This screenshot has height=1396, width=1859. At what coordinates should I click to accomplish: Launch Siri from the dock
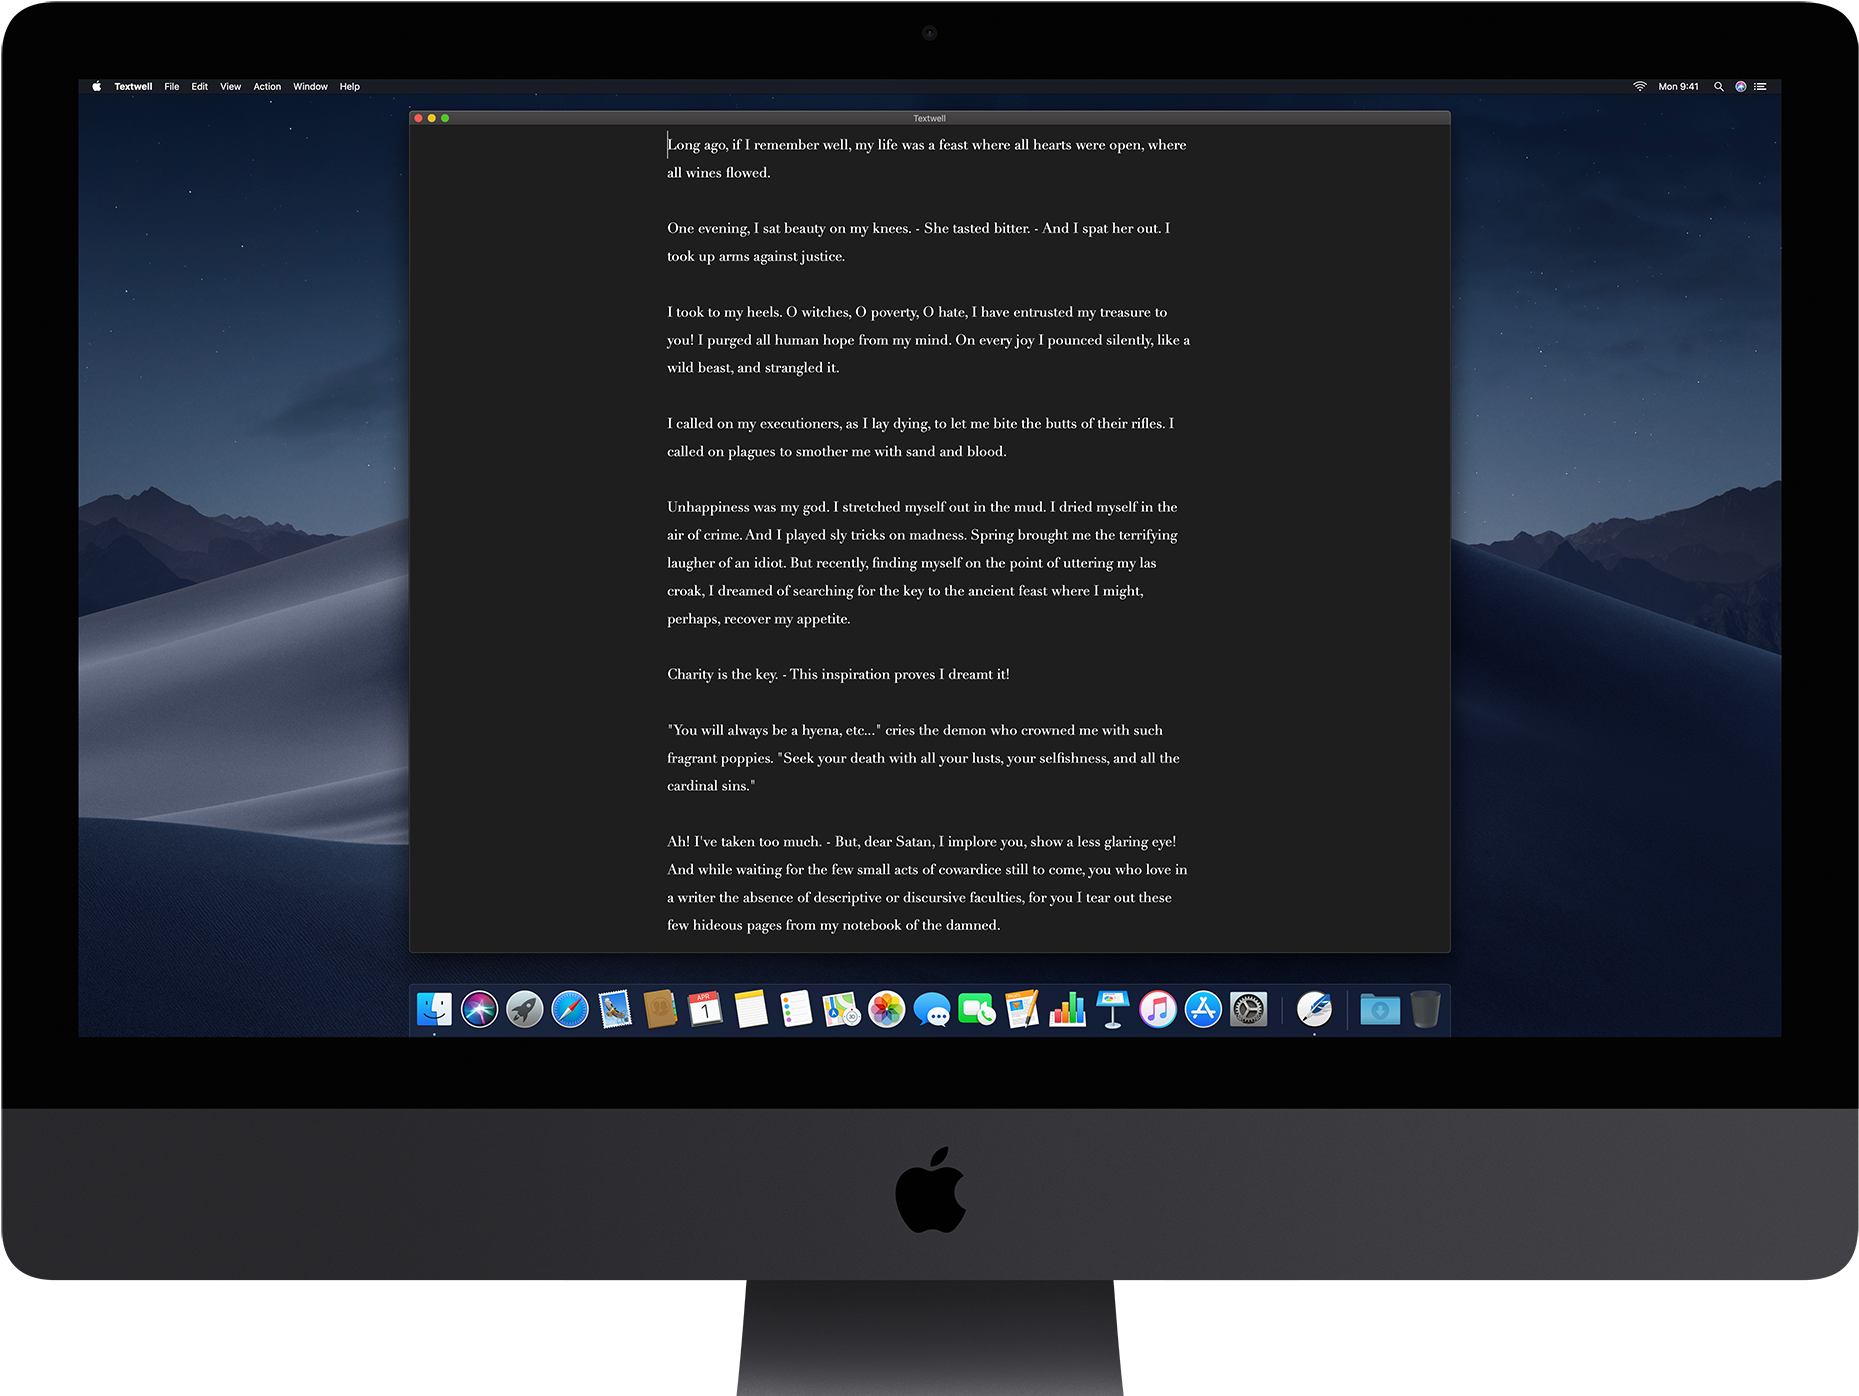click(x=479, y=1009)
